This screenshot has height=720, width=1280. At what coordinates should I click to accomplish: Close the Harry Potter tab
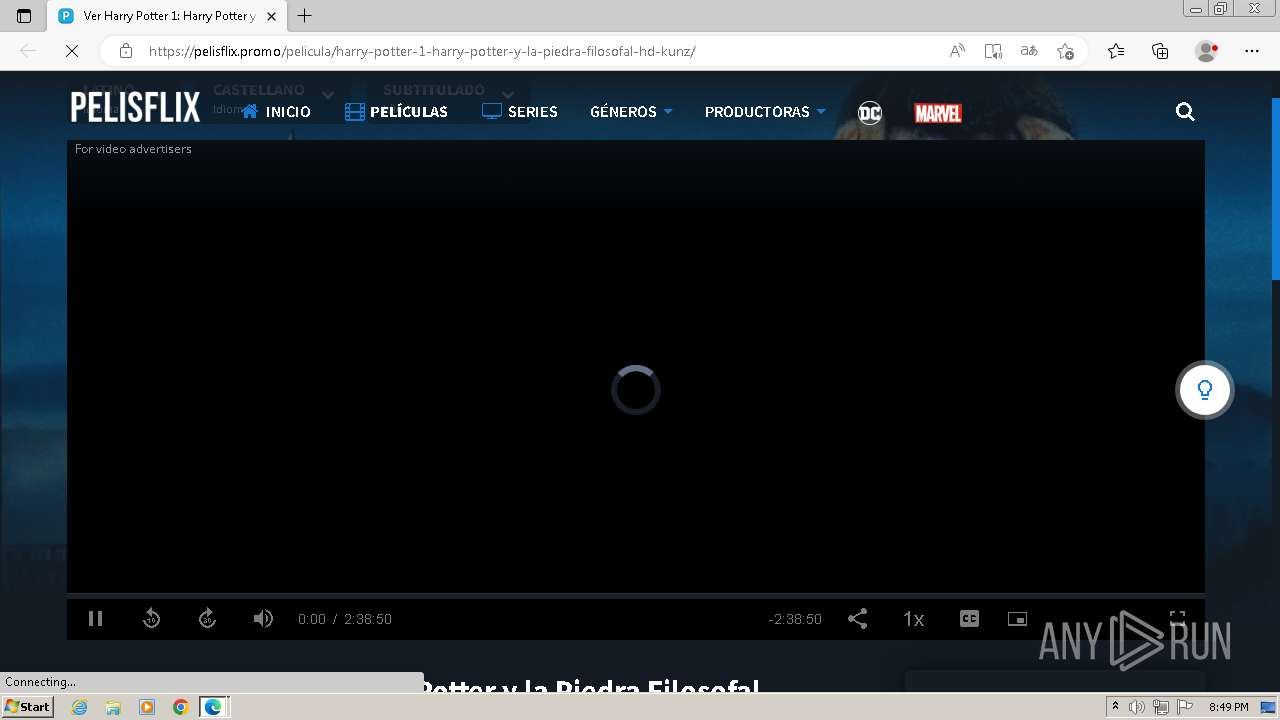coord(271,16)
